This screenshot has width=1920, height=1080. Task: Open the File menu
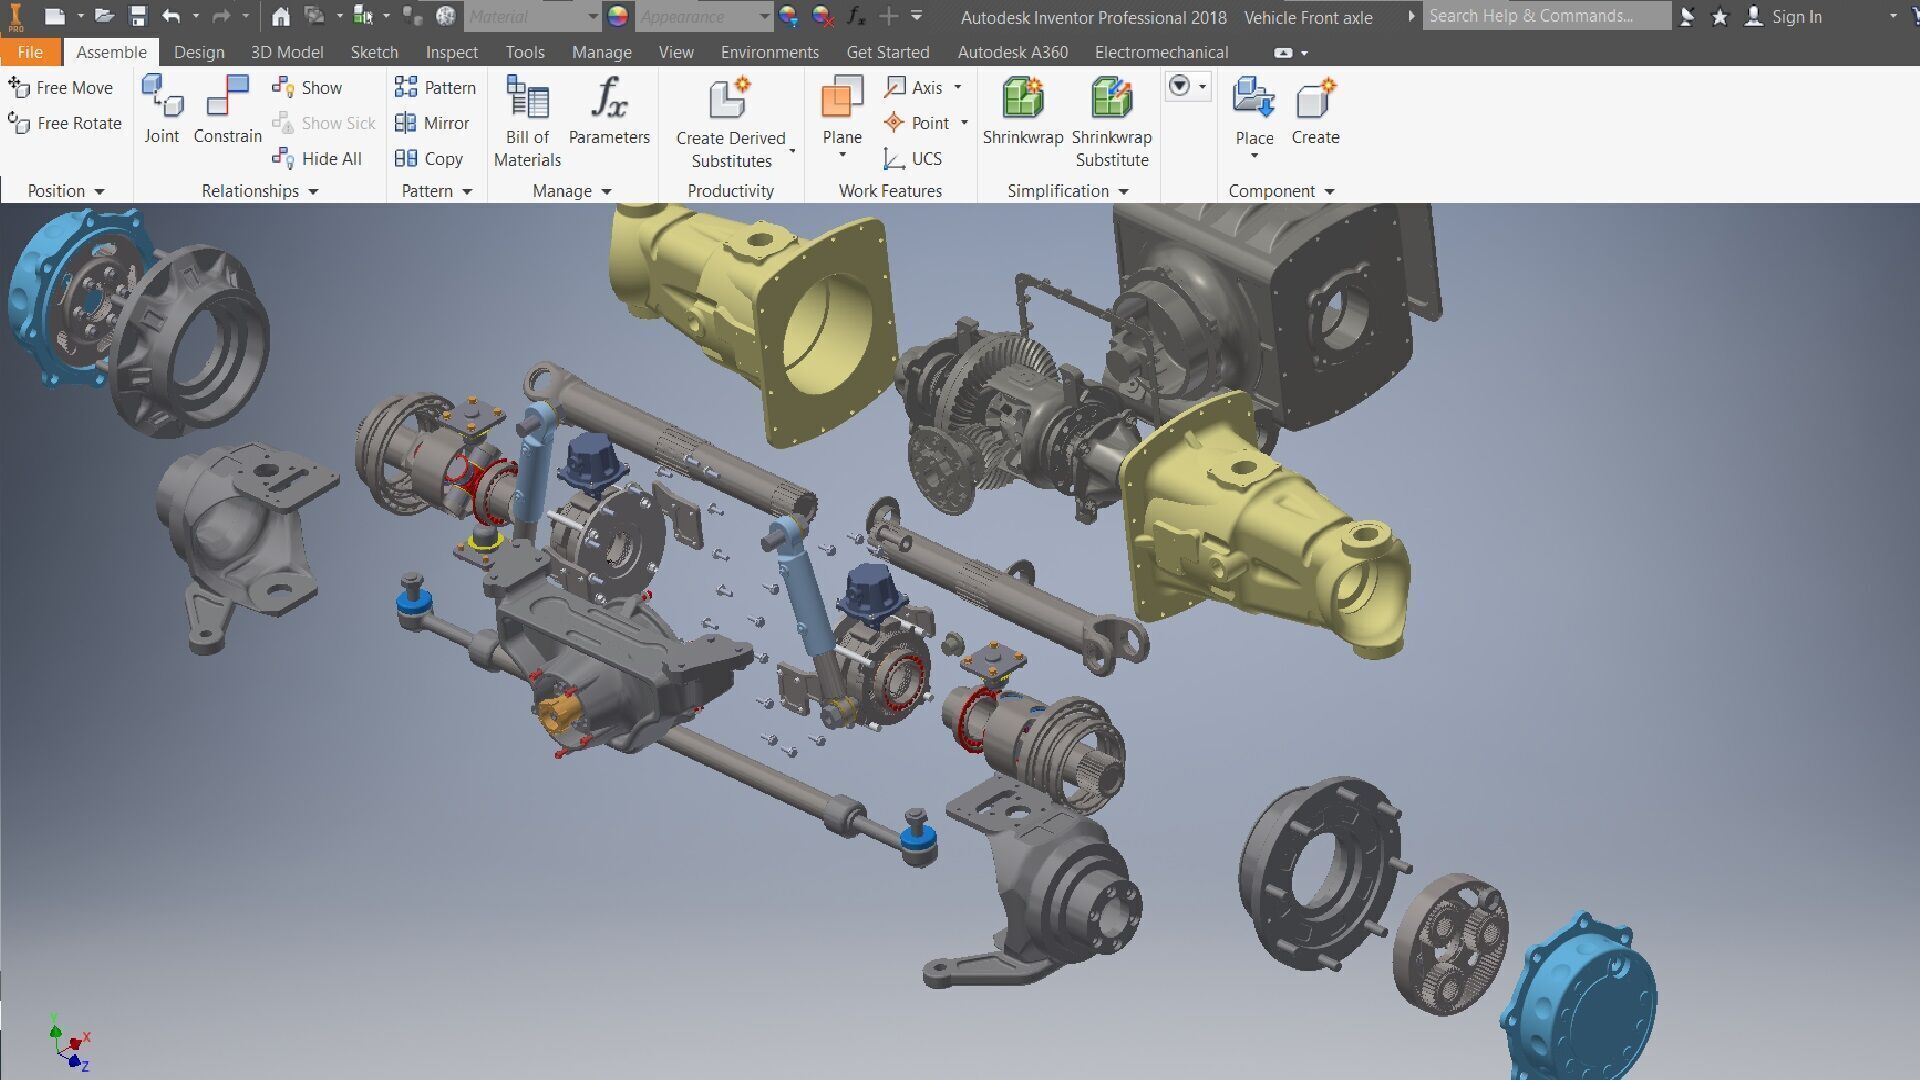[30, 52]
